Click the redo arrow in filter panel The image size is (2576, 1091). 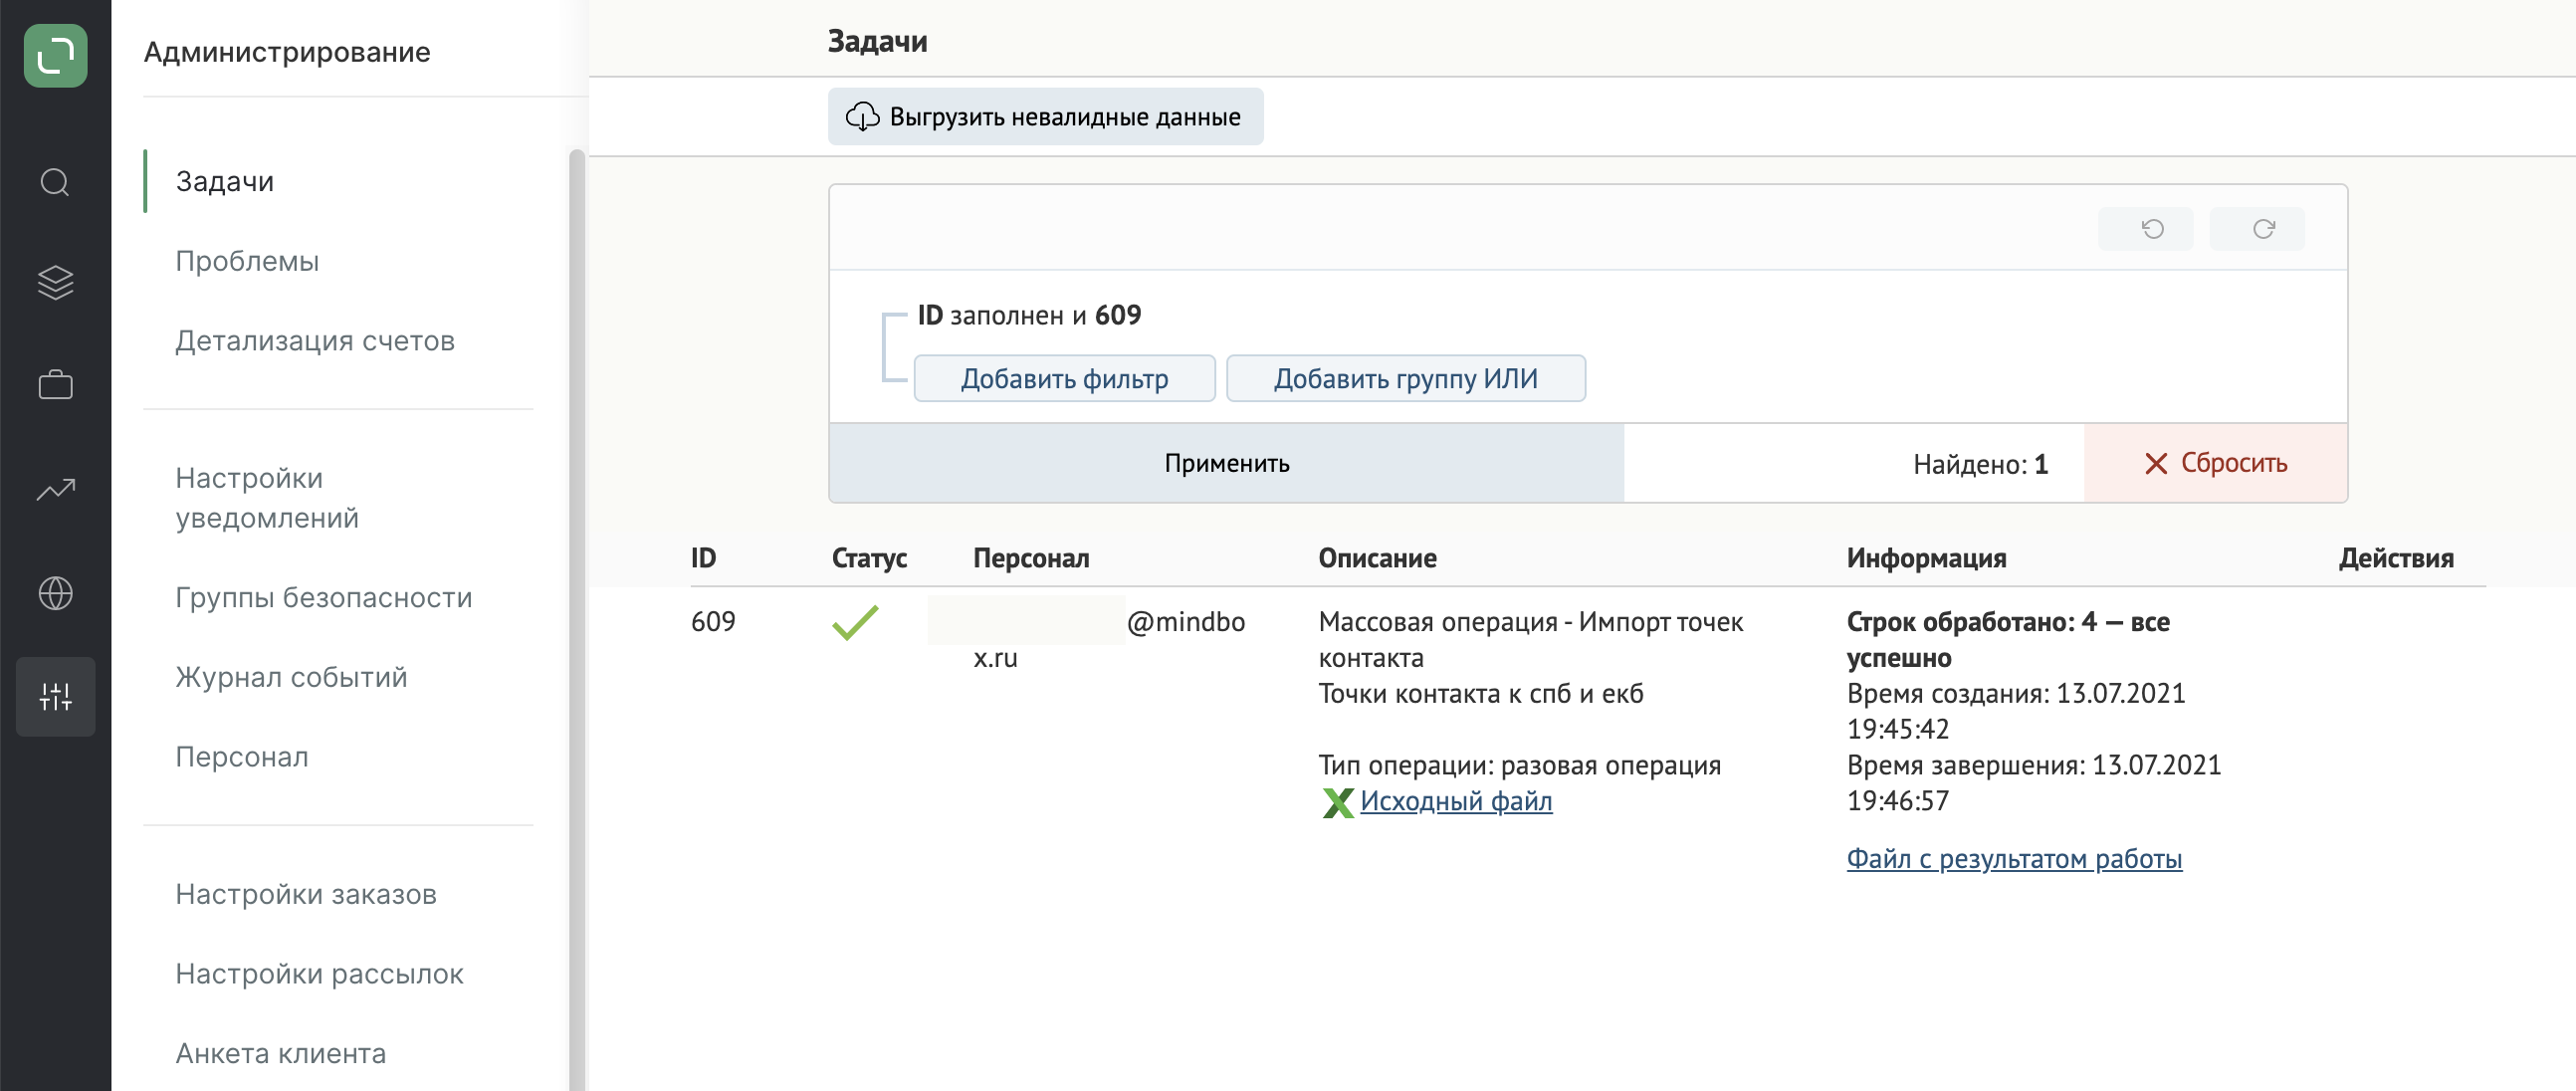point(2257,229)
